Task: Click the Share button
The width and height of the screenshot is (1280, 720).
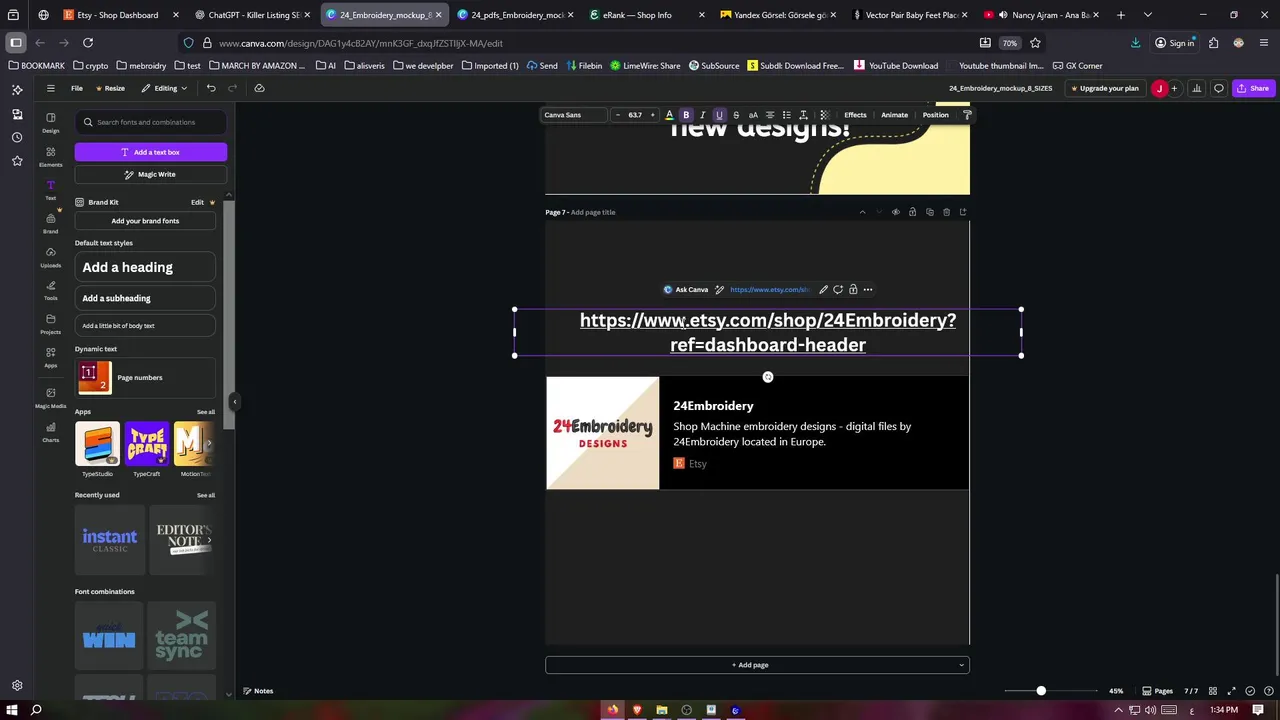Action: pos(1252,88)
